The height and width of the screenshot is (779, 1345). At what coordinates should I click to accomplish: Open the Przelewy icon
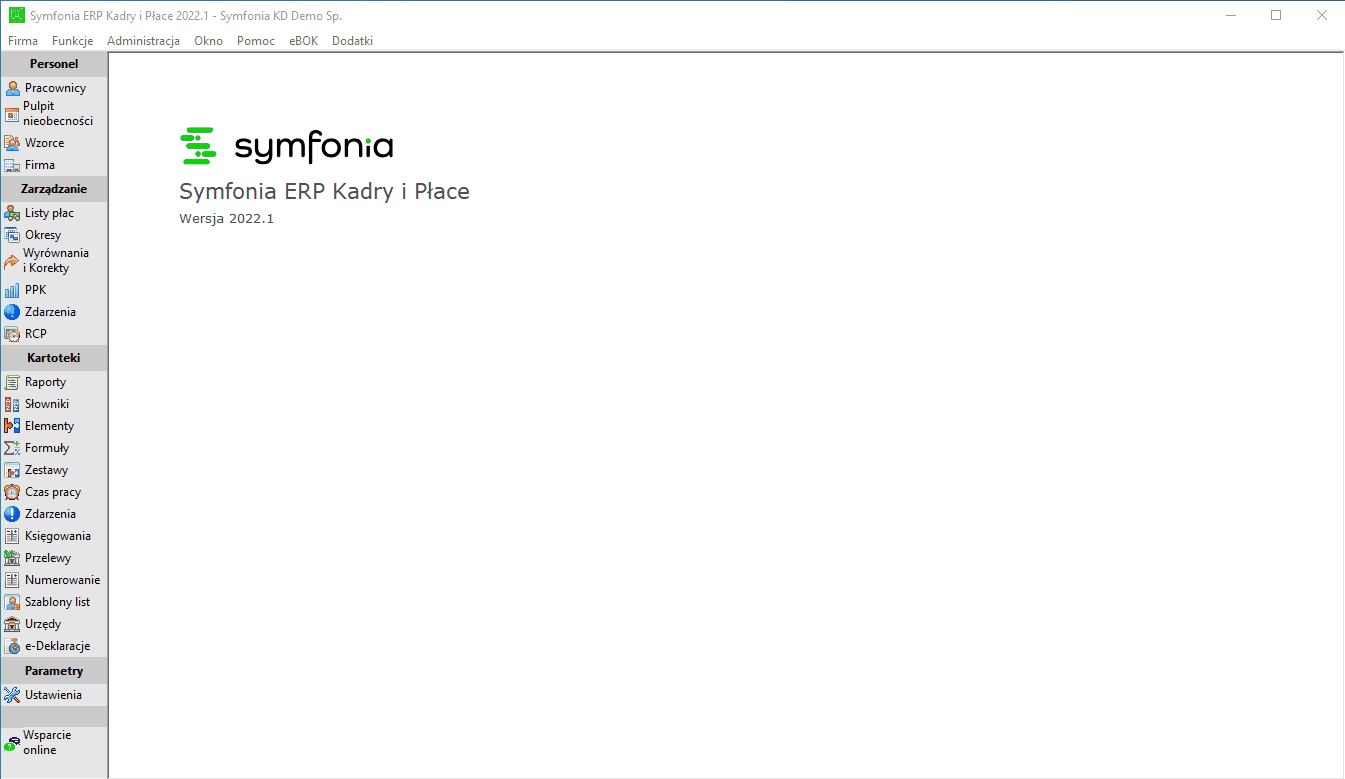[12, 558]
